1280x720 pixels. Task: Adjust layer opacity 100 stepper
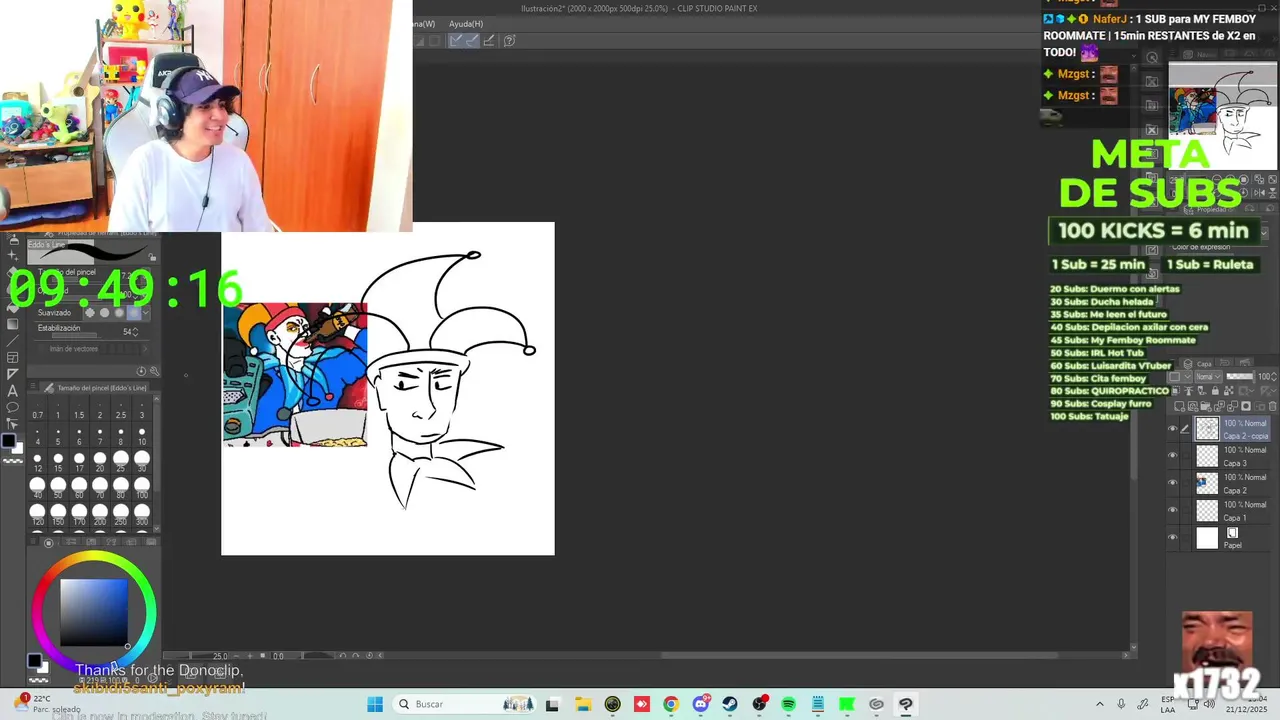coord(1274,376)
